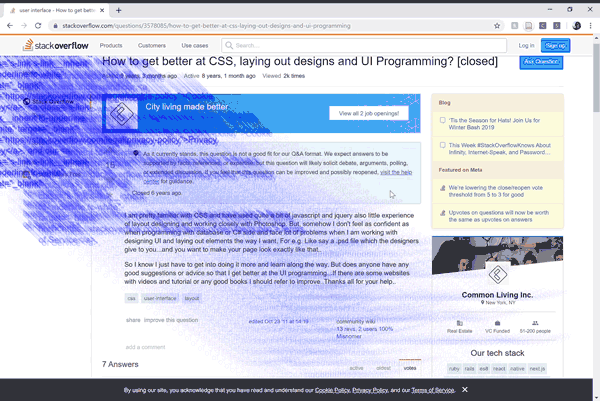Sort answers by the votes tab
Screen dimensions: 600x401
(410, 368)
